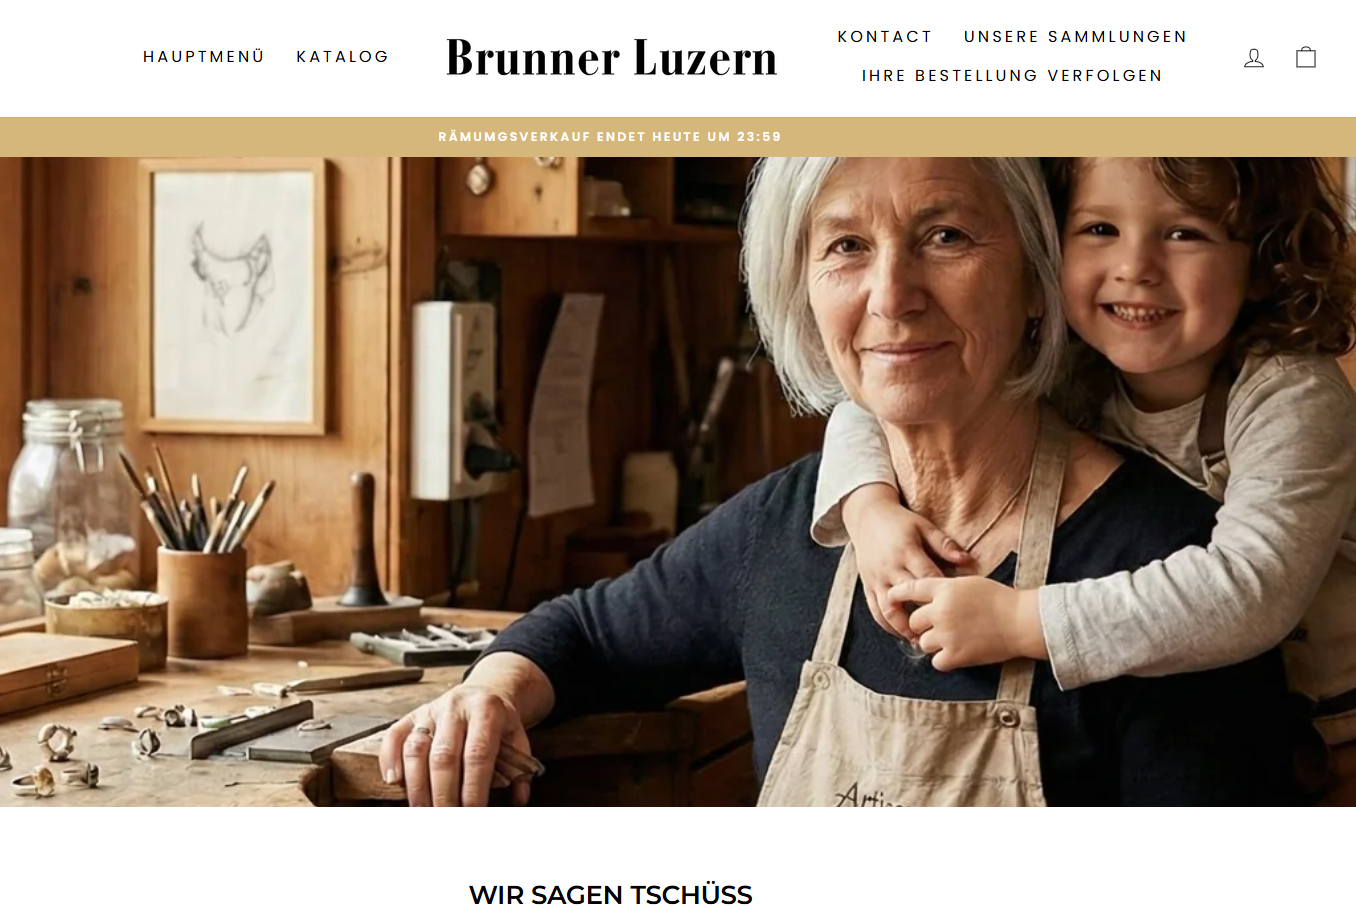Click the Brunner Luzern logo title
Viewport: 1356px width, 910px height.
[x=611, y=58]
